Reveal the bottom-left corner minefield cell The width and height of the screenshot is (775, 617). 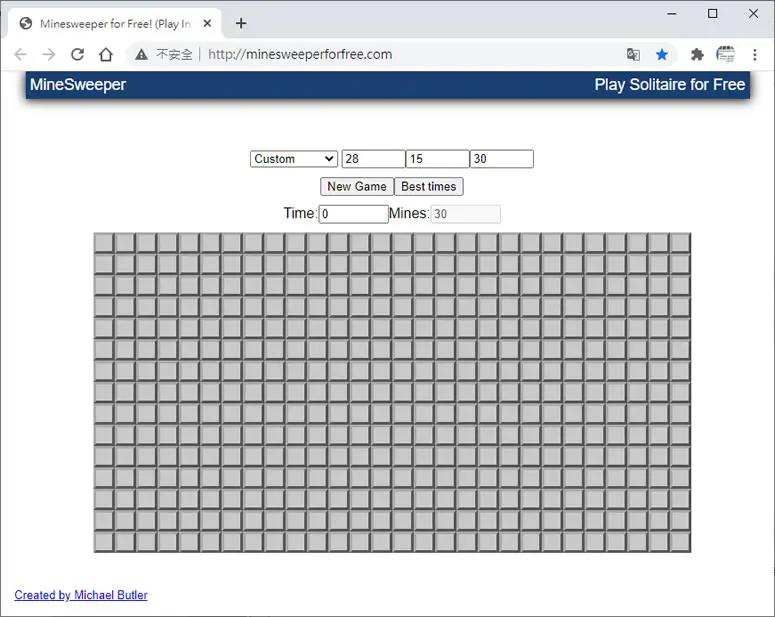pos(104,542)
